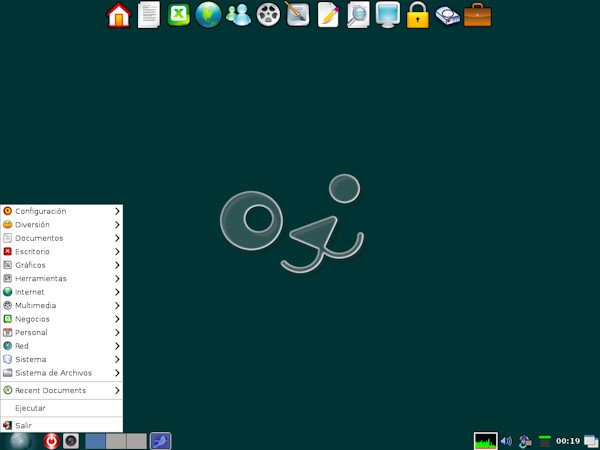
Task: Open the Configuración menu entry
Action: point(62,211)
